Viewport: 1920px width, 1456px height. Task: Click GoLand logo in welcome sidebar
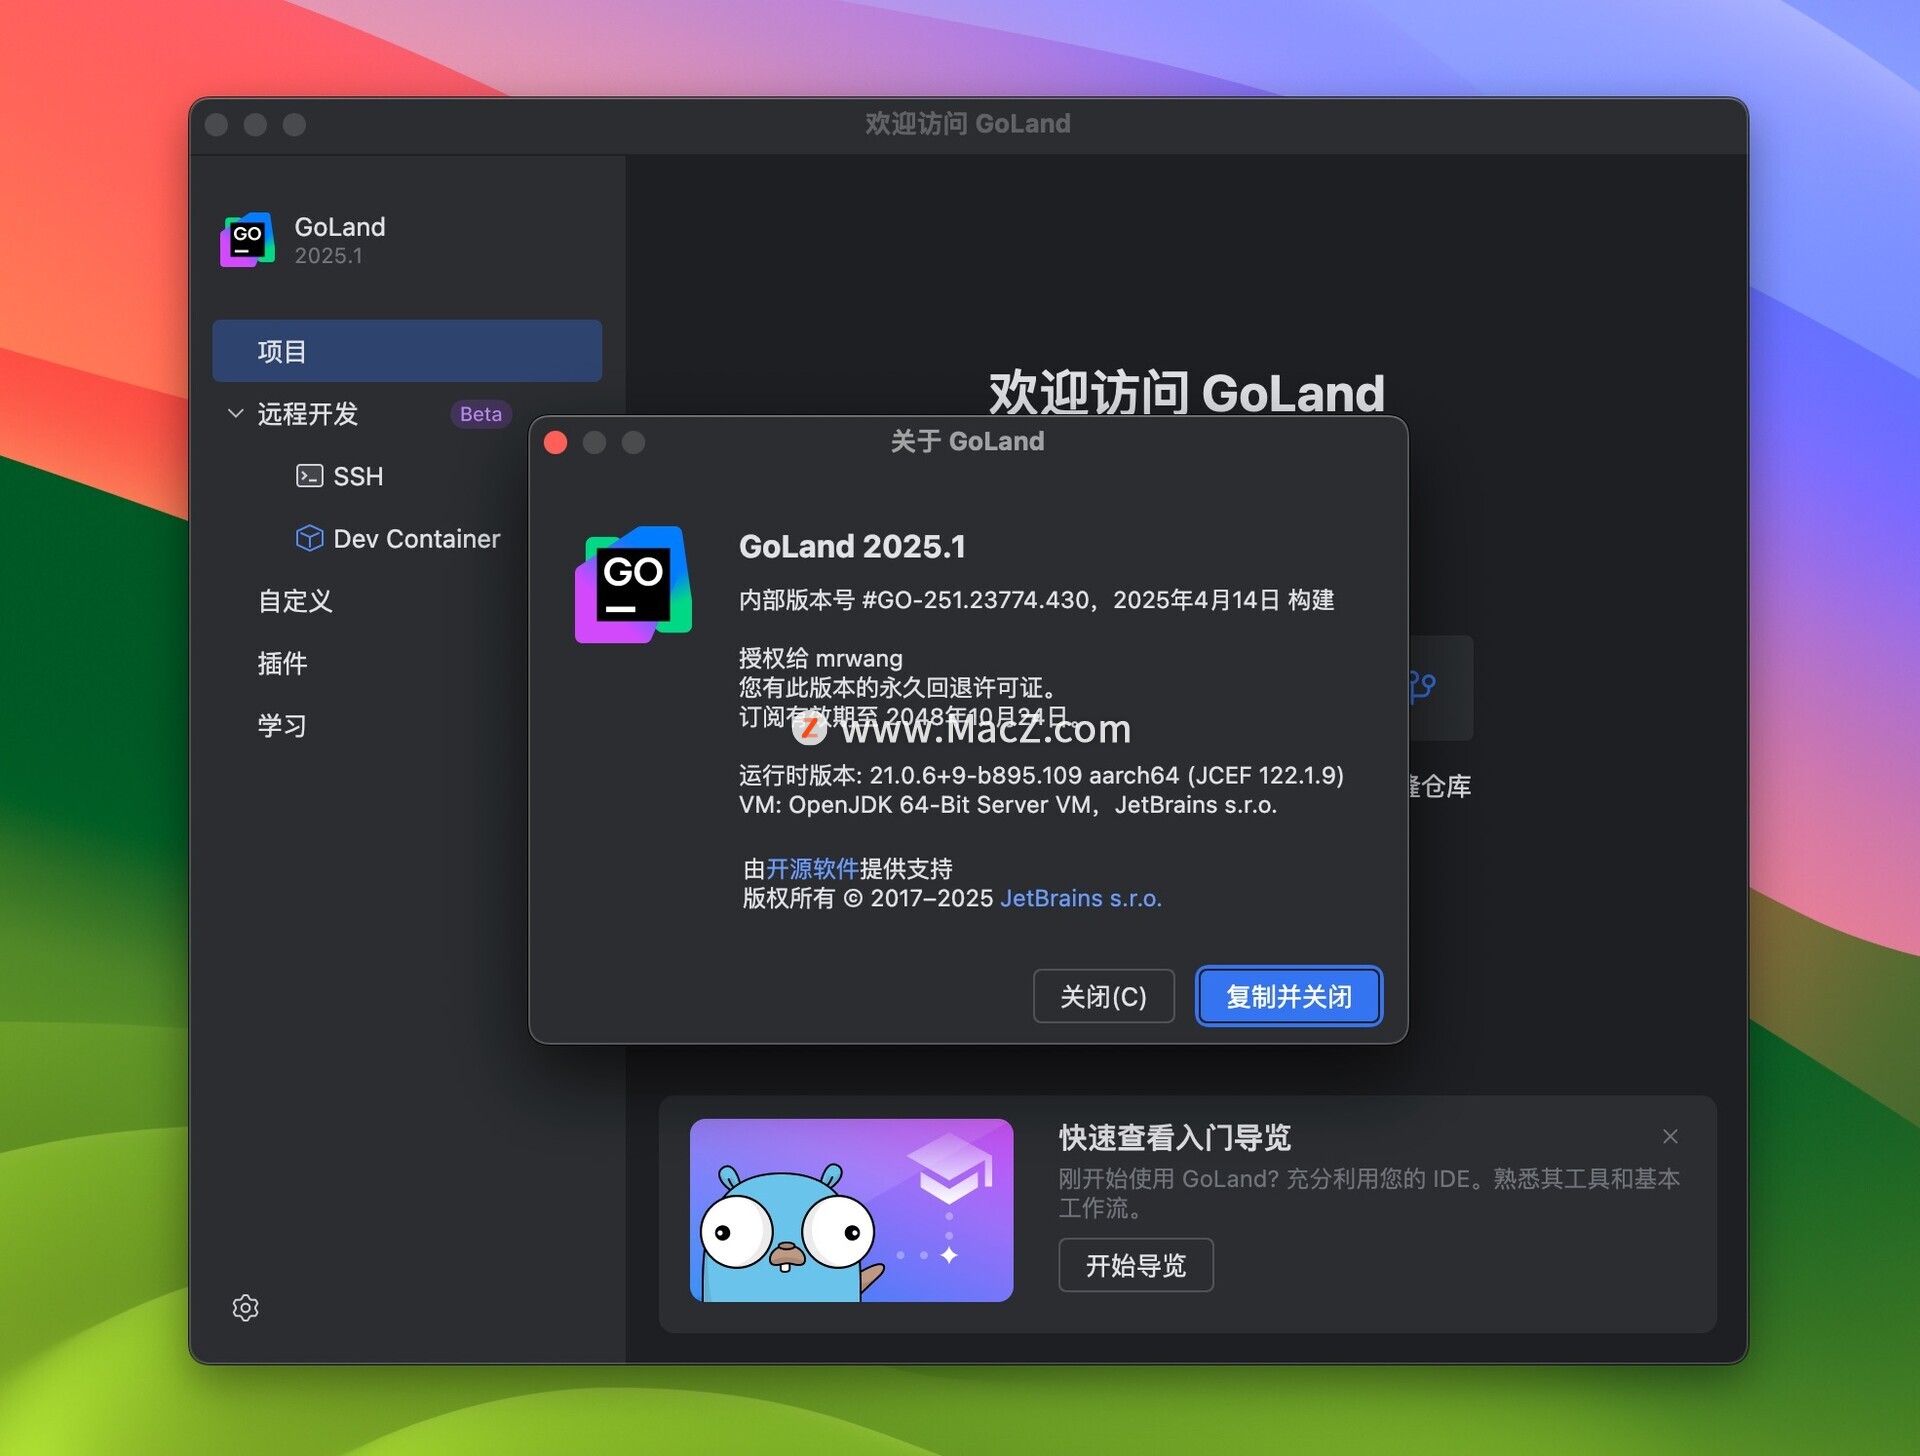tap(247, 240)
